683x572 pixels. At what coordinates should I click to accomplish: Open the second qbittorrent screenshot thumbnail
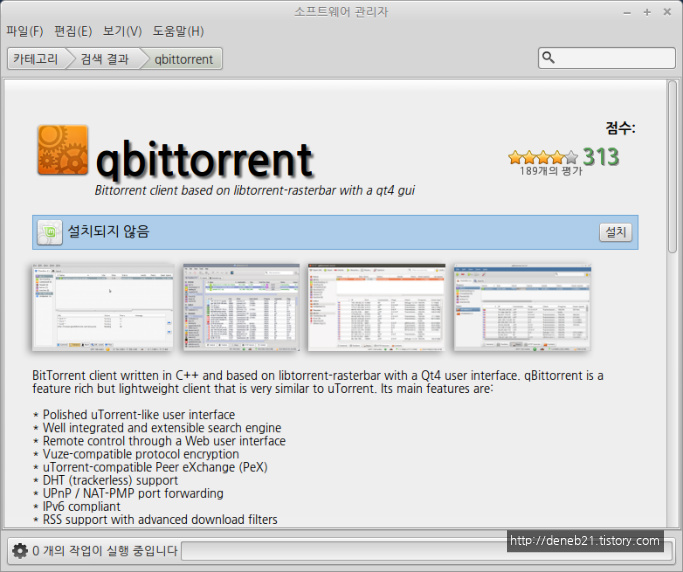tap(240, 307)
